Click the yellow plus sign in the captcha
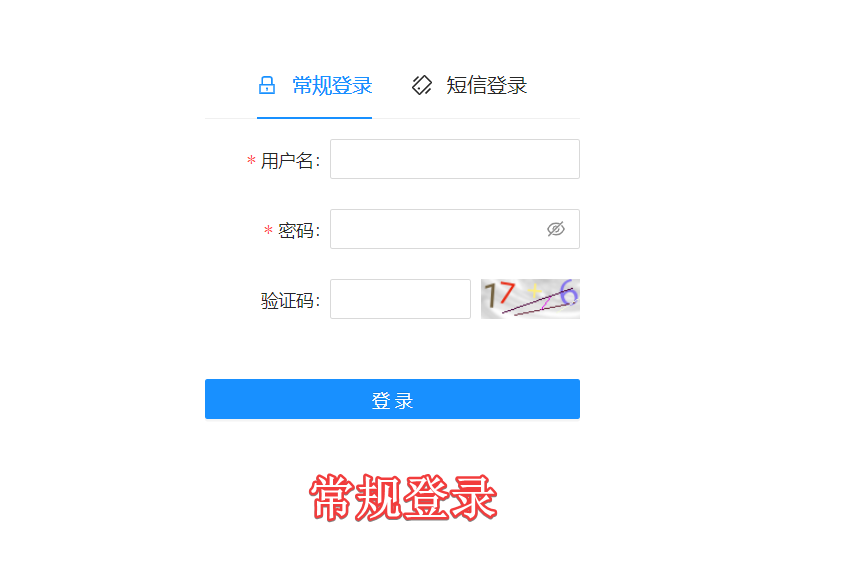This screenshot has width=846, height=567. [x=534, y=292]
